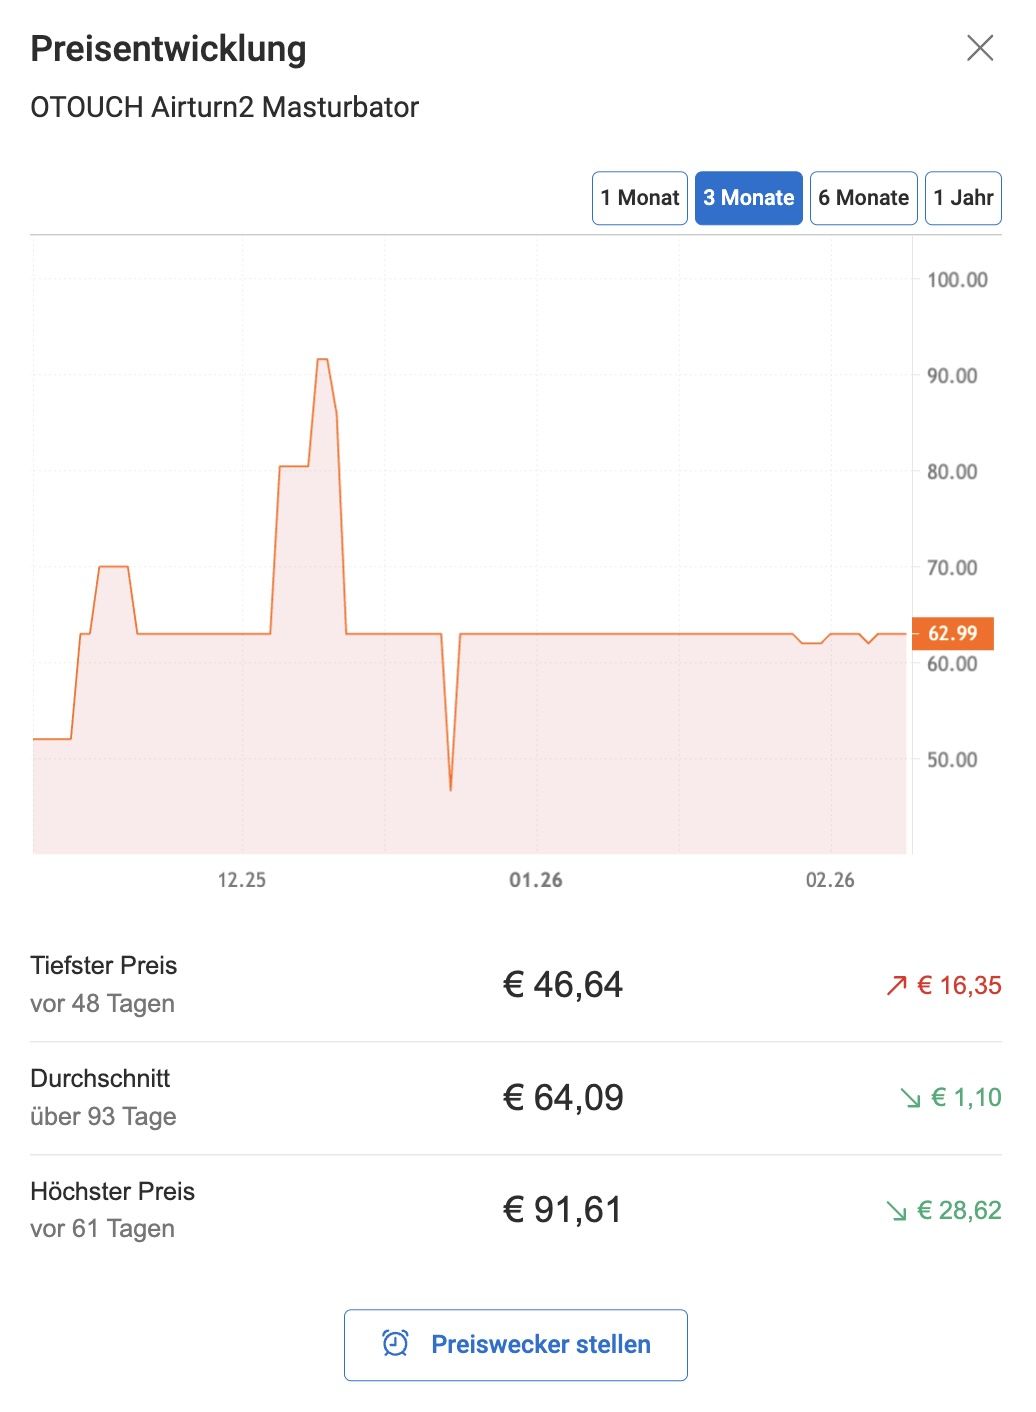Click the 01.26 date label on the axis
Image resolution: width=1036 pixels, height=1412 pixels.
coord(536,880)
